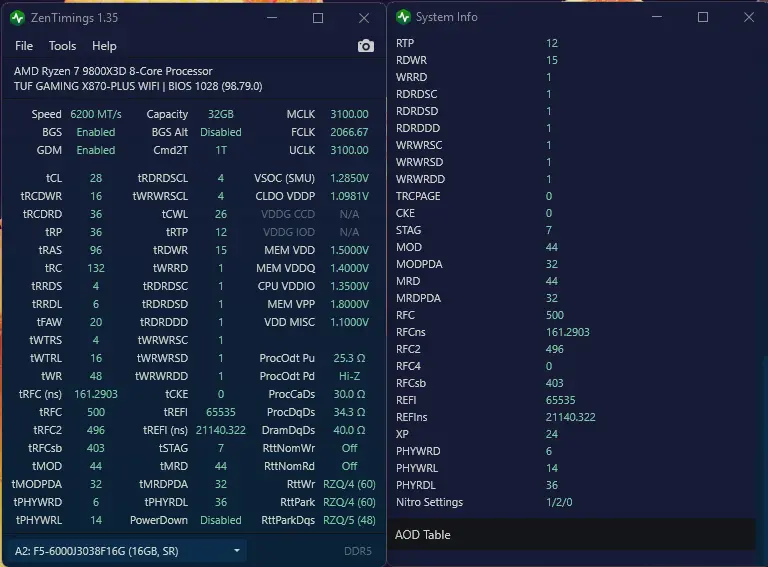Image resolution: width=768 pixels, height=567 pixels.
Task: Open the Help menu
Action: (x=104, y=46)
